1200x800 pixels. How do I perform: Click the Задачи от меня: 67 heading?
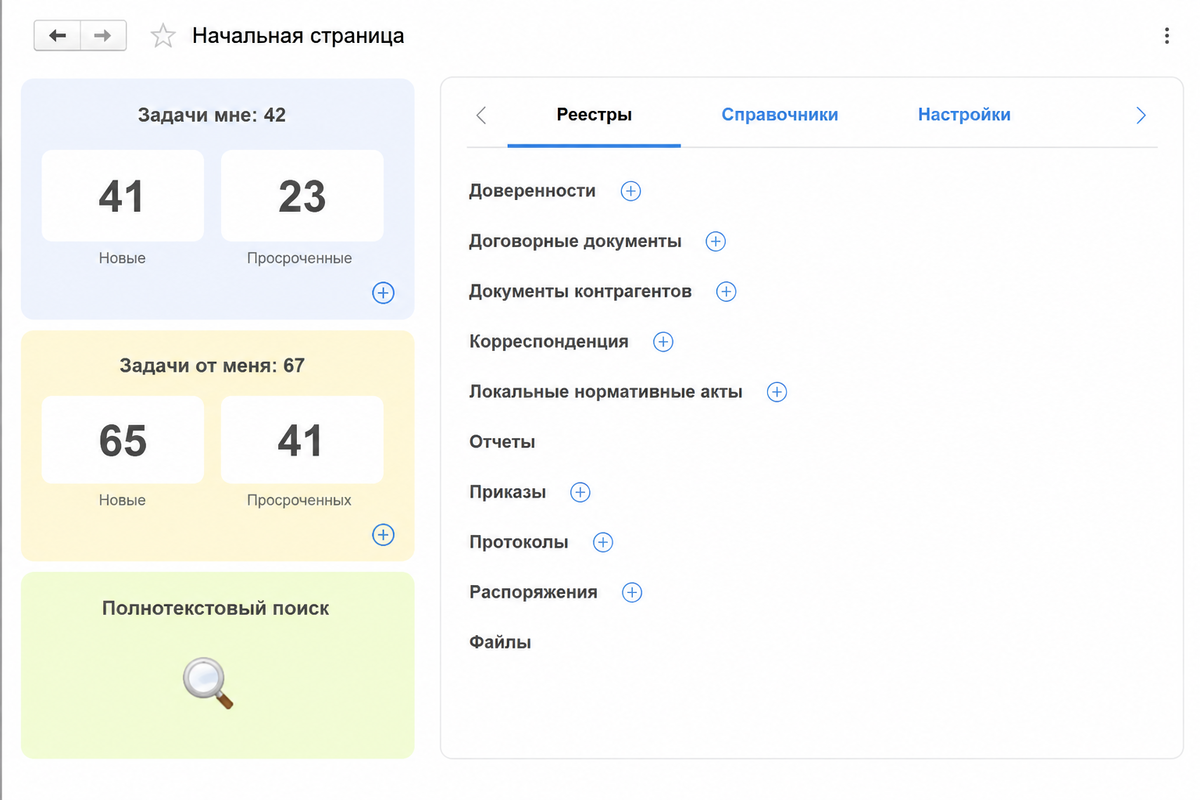212,365
